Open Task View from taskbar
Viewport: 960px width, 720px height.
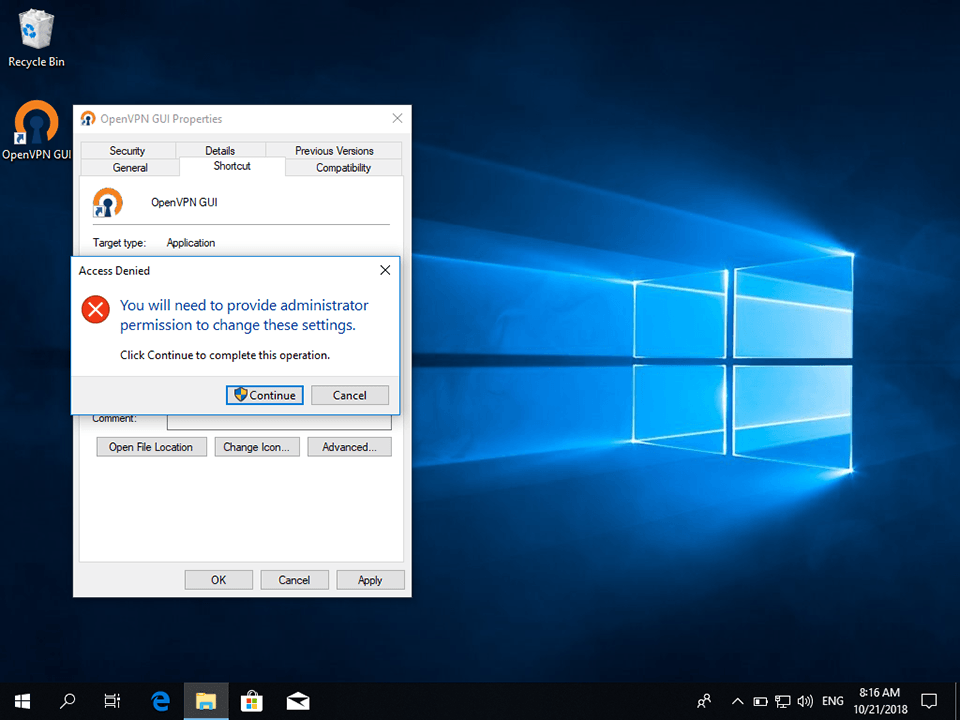(112, 701)
